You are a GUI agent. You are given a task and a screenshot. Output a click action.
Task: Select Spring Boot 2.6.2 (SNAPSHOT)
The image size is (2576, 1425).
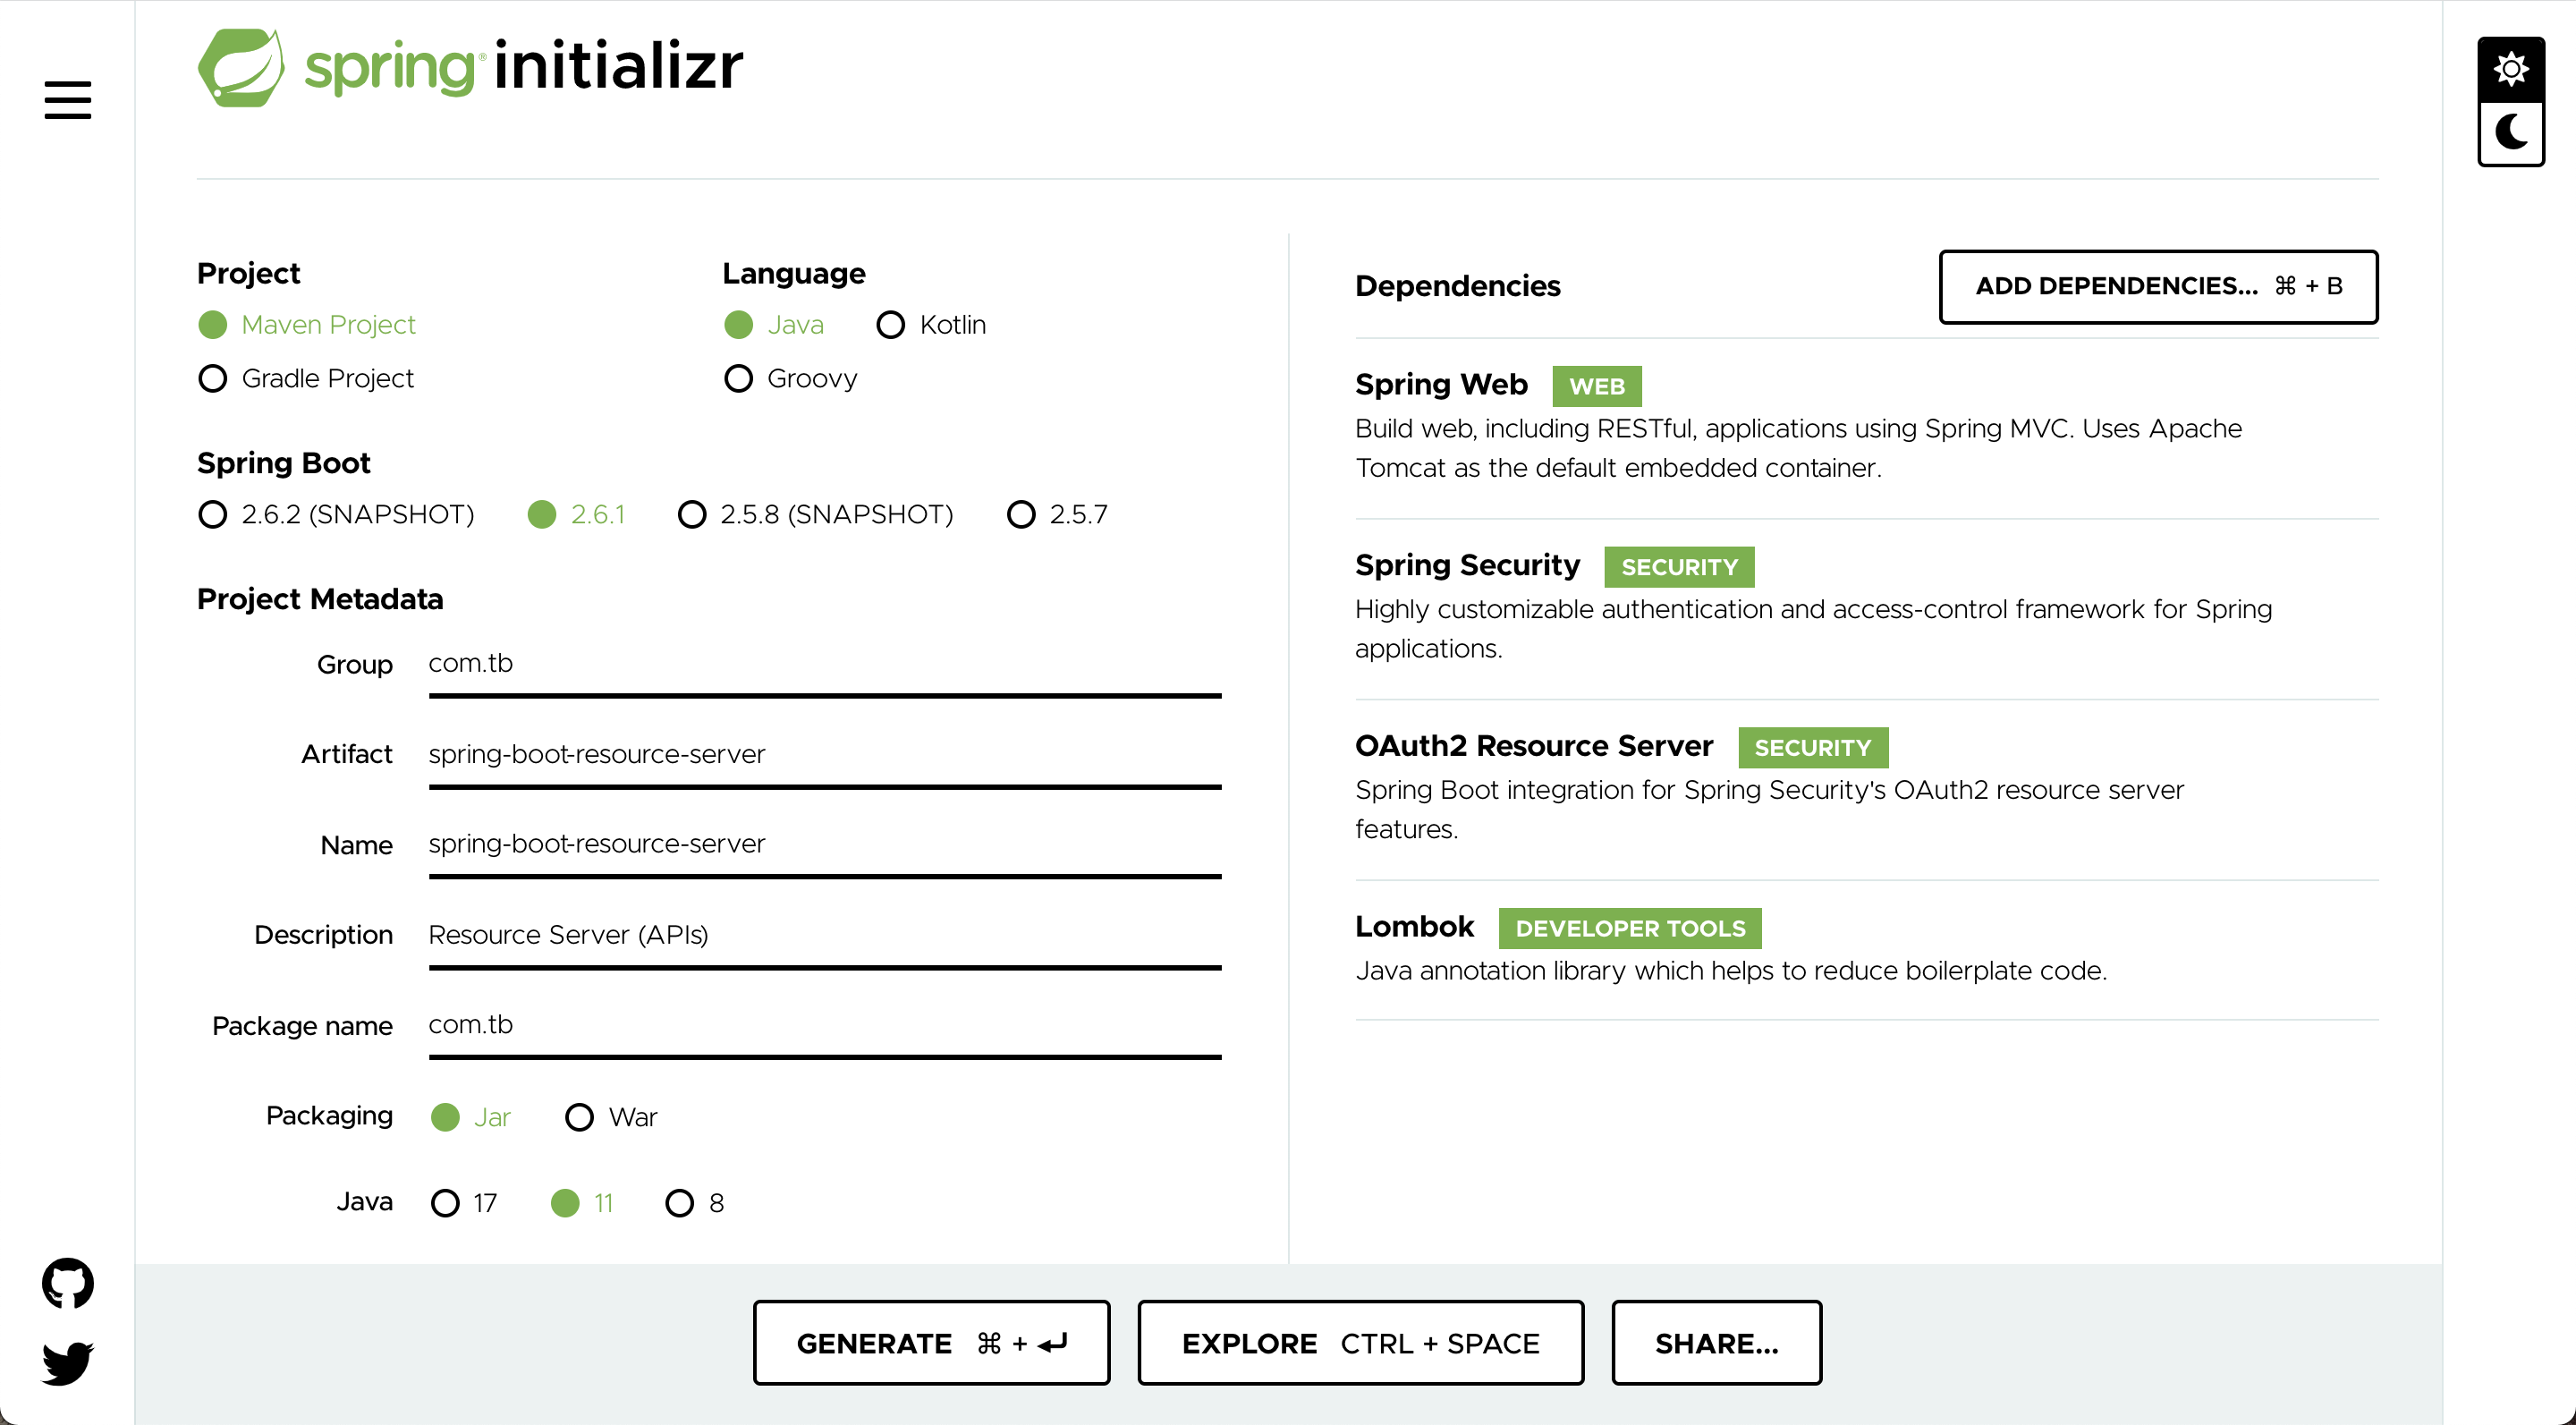point(336,514)
